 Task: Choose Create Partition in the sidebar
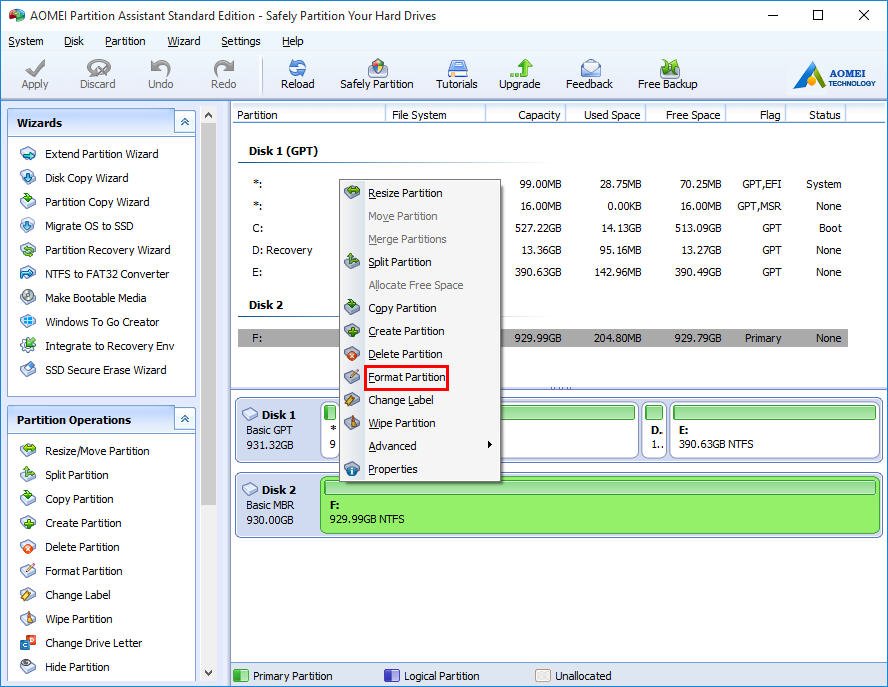click(70, 523)
